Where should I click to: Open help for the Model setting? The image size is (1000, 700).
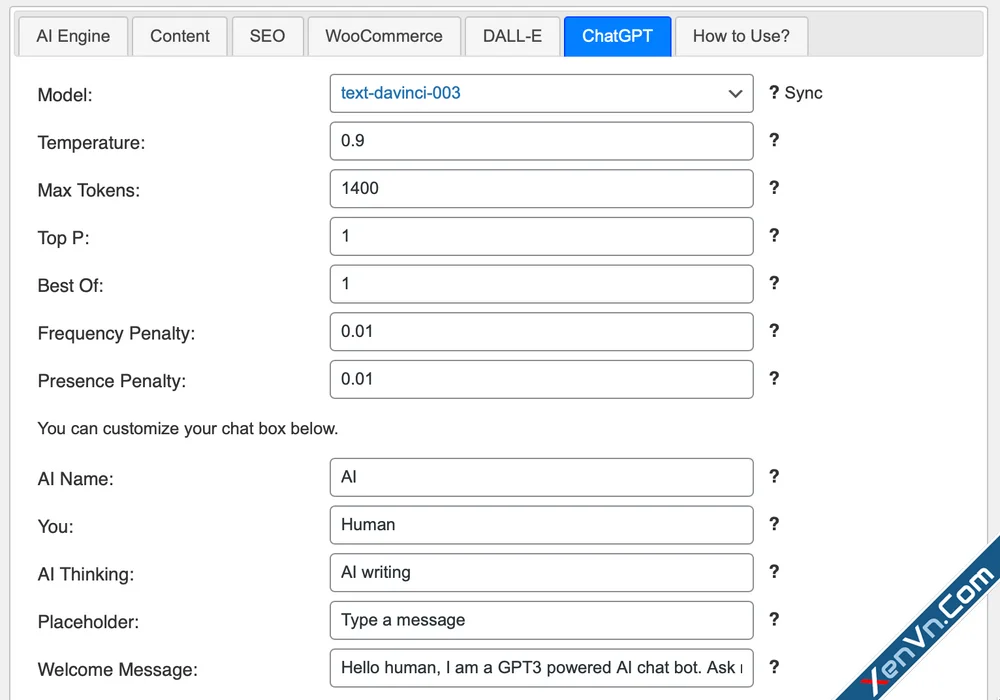point(774,92)
